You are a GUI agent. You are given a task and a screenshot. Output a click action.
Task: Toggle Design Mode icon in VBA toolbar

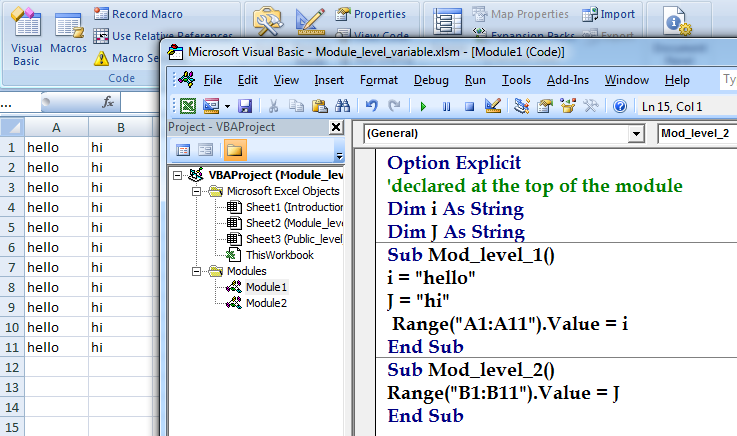coord(493,106)
